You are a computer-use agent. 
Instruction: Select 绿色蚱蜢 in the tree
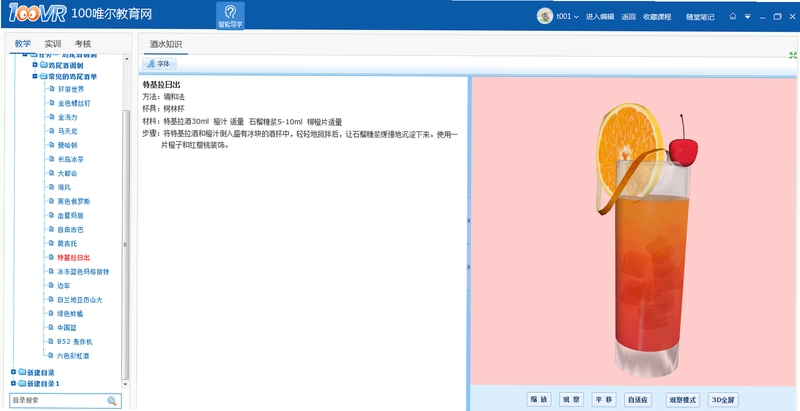(x=71, y=314)
